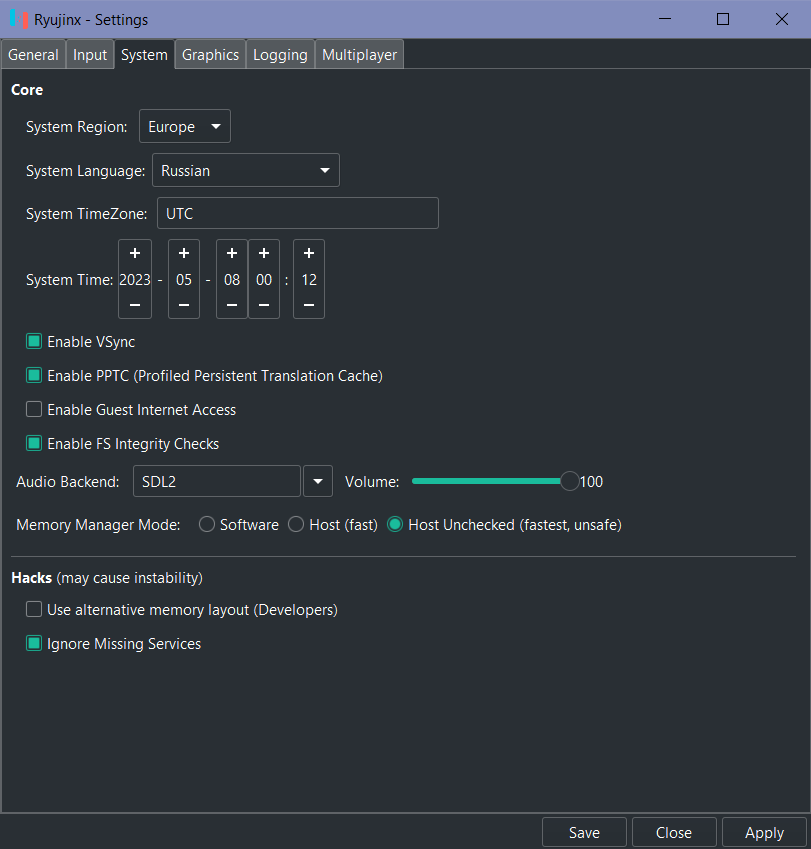This screenshot has width=811, height=849.
Task: Click the SDL2 audio backend combo box
Action: pyautogui.click(x=217, y=481)
